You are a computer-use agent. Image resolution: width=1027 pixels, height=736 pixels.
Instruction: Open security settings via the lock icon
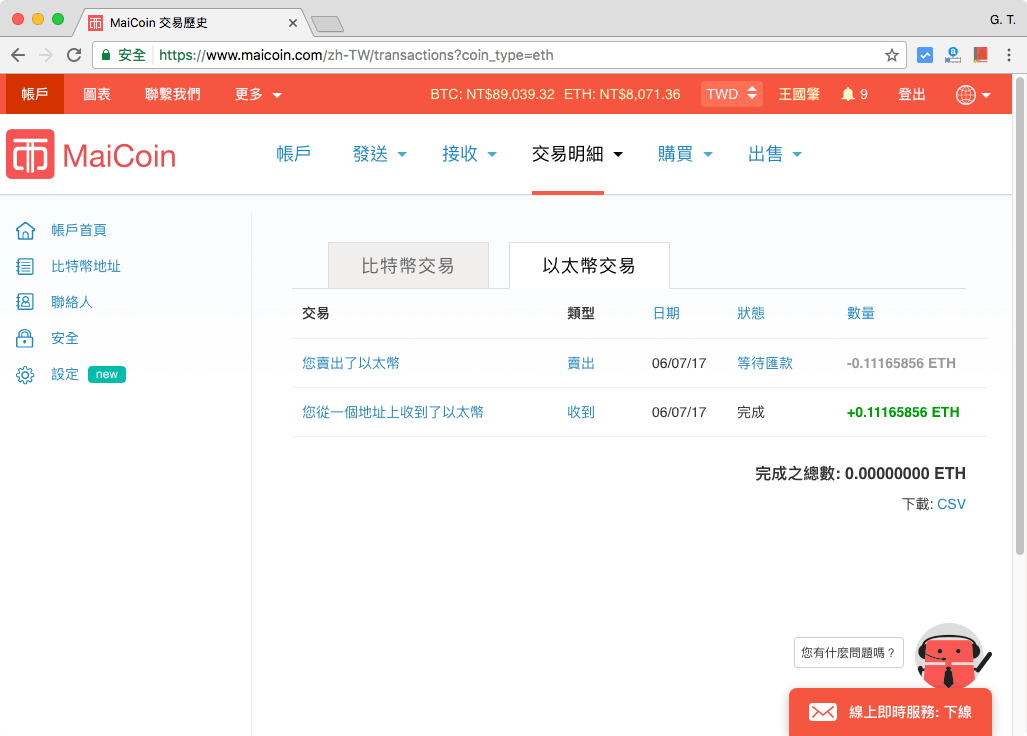(23, 338)
